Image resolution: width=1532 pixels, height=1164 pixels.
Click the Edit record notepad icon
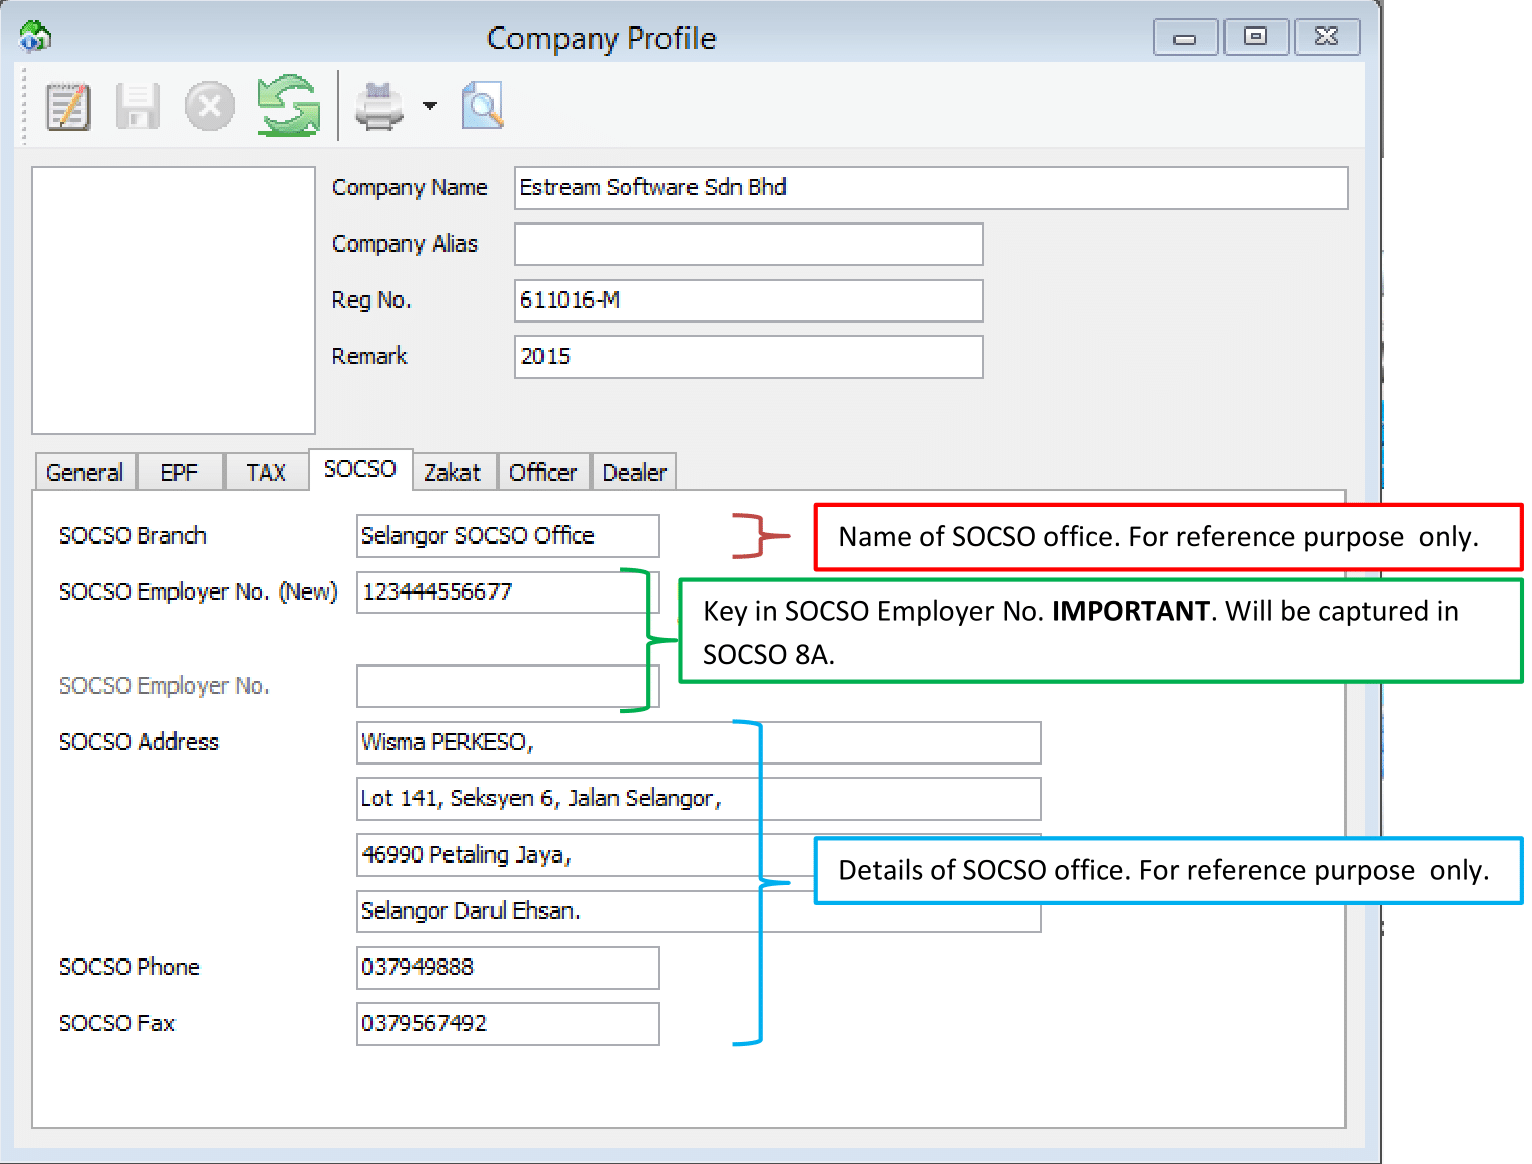coord(68,106)
